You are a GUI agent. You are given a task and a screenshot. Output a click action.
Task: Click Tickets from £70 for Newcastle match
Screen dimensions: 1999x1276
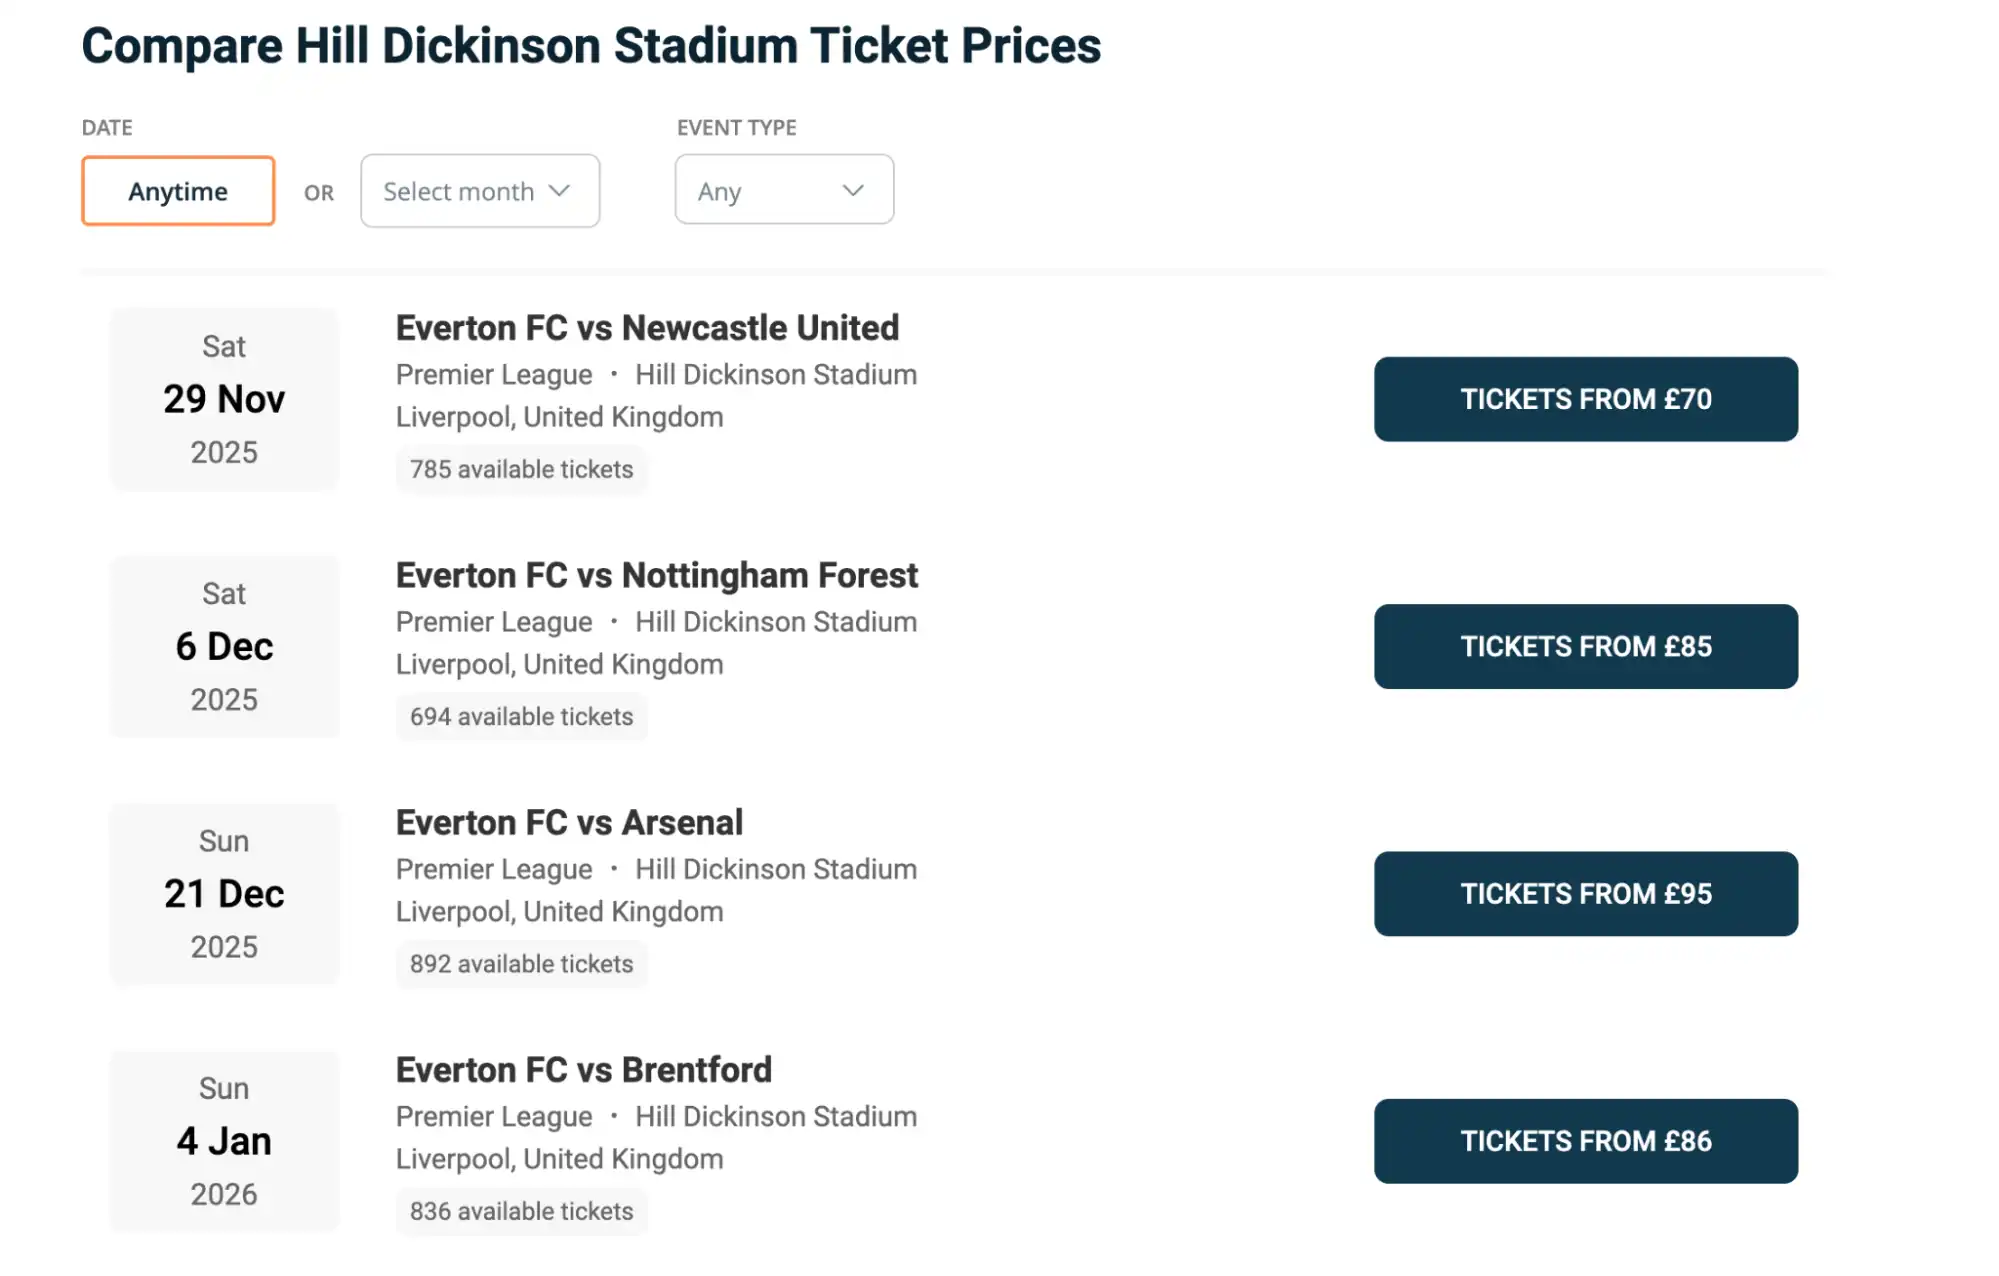click(1585, 399)
